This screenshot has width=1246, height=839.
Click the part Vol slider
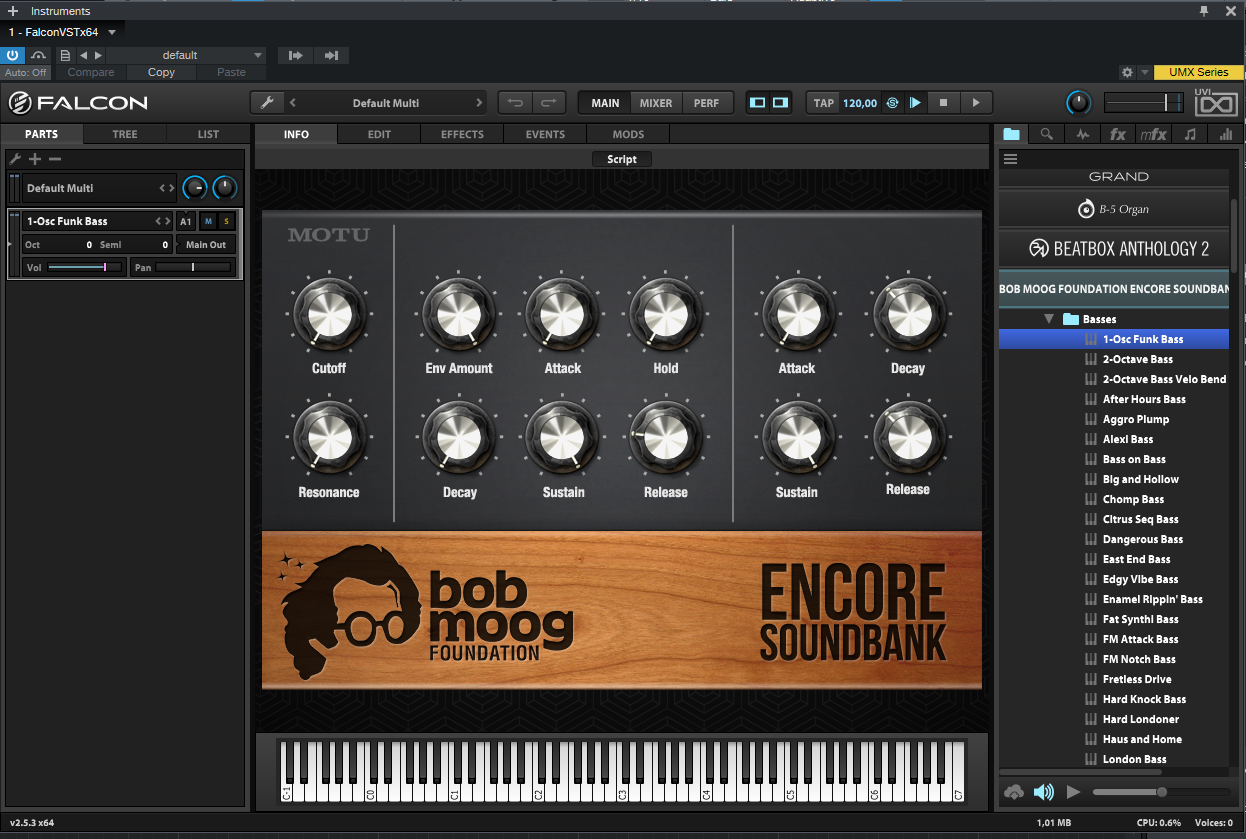click(x=84, y=267)
